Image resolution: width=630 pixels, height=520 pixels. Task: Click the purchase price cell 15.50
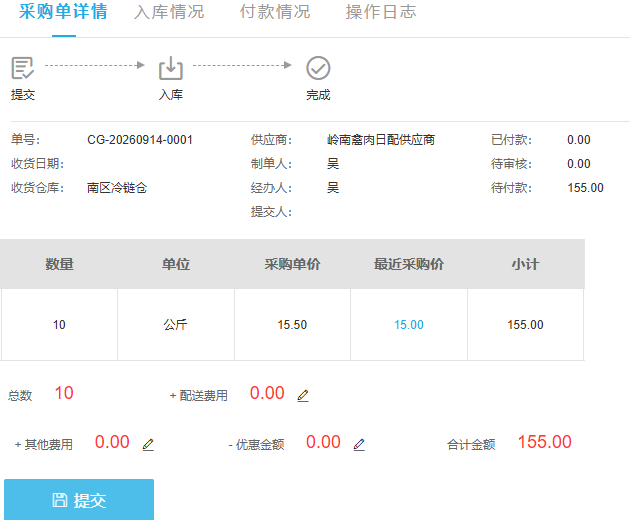point(292,325)
